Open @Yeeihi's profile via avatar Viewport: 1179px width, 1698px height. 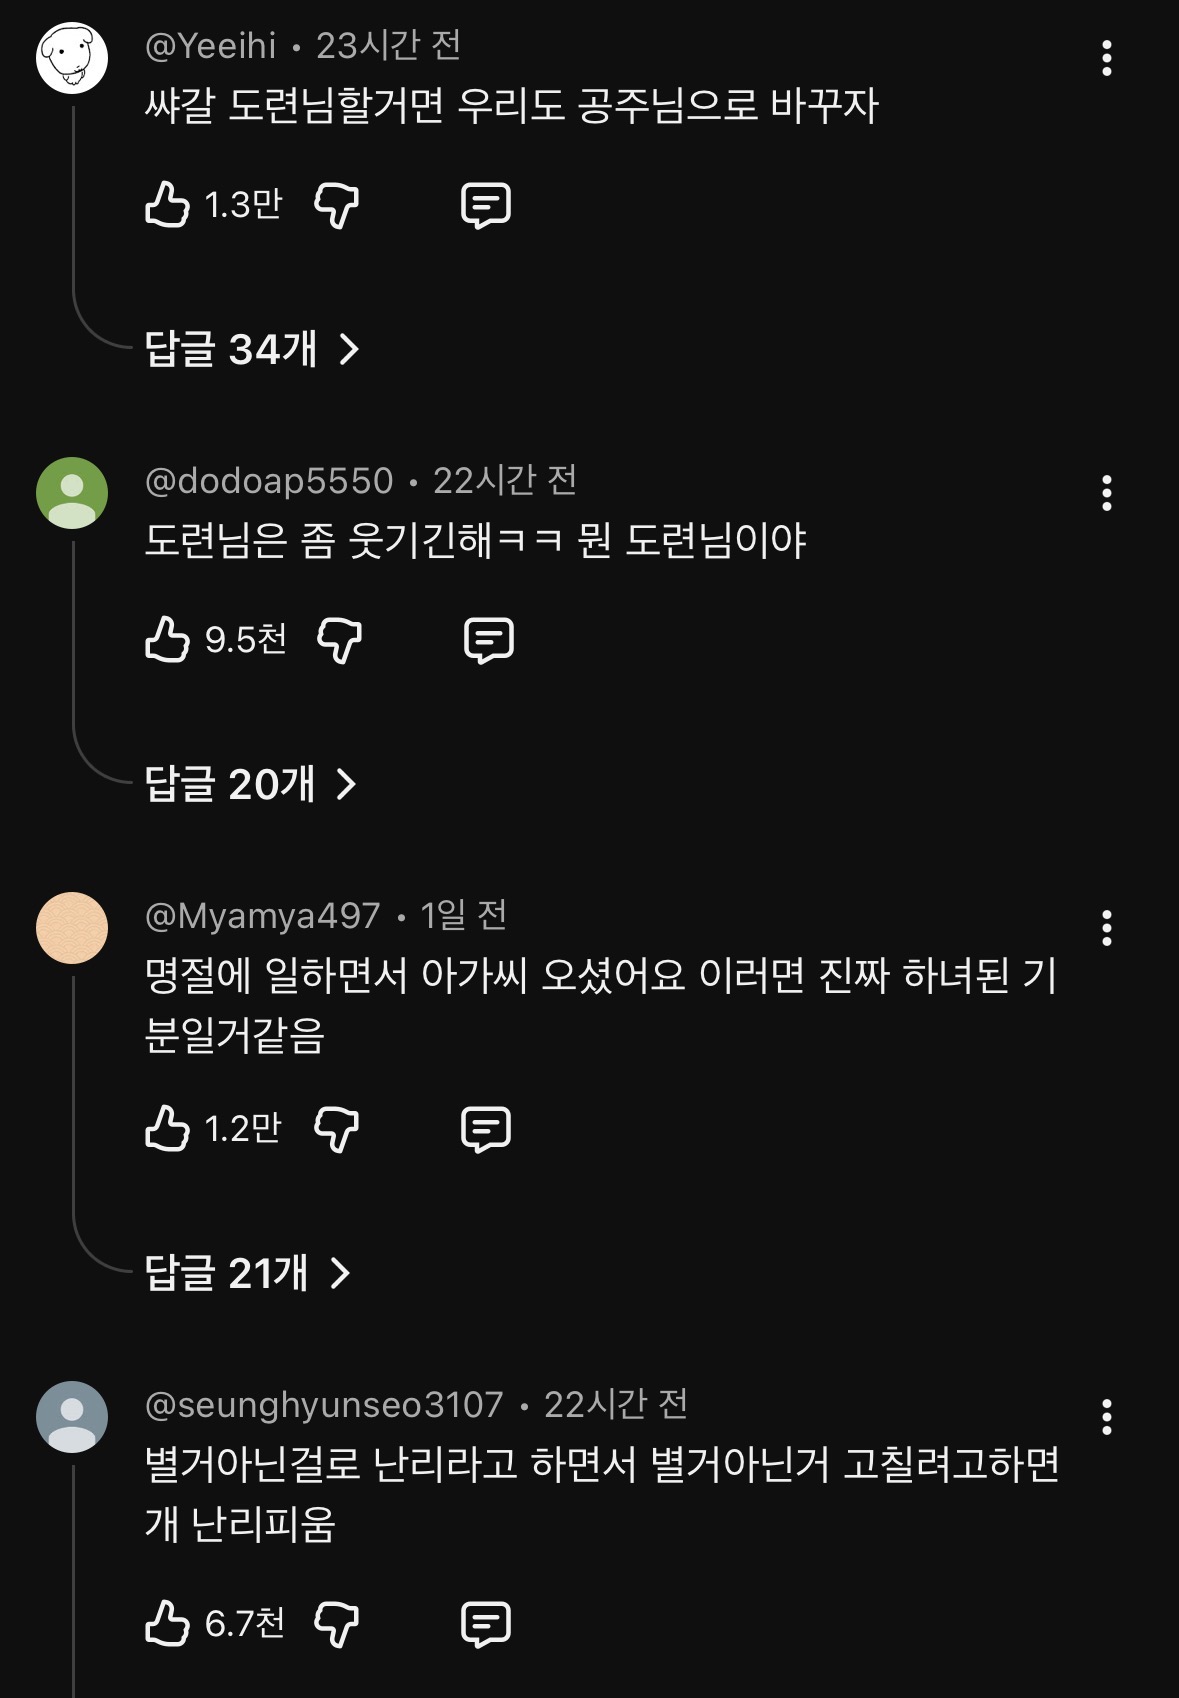[72, 58]
